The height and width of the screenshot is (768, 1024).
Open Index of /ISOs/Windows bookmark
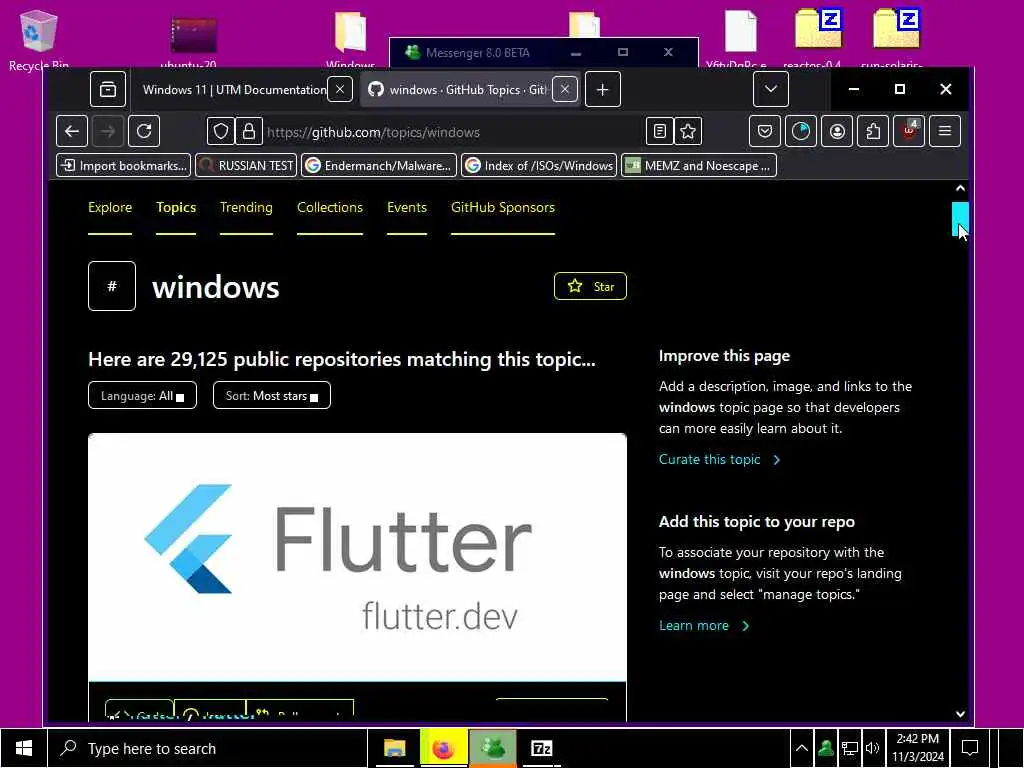[x=539, y=166]
